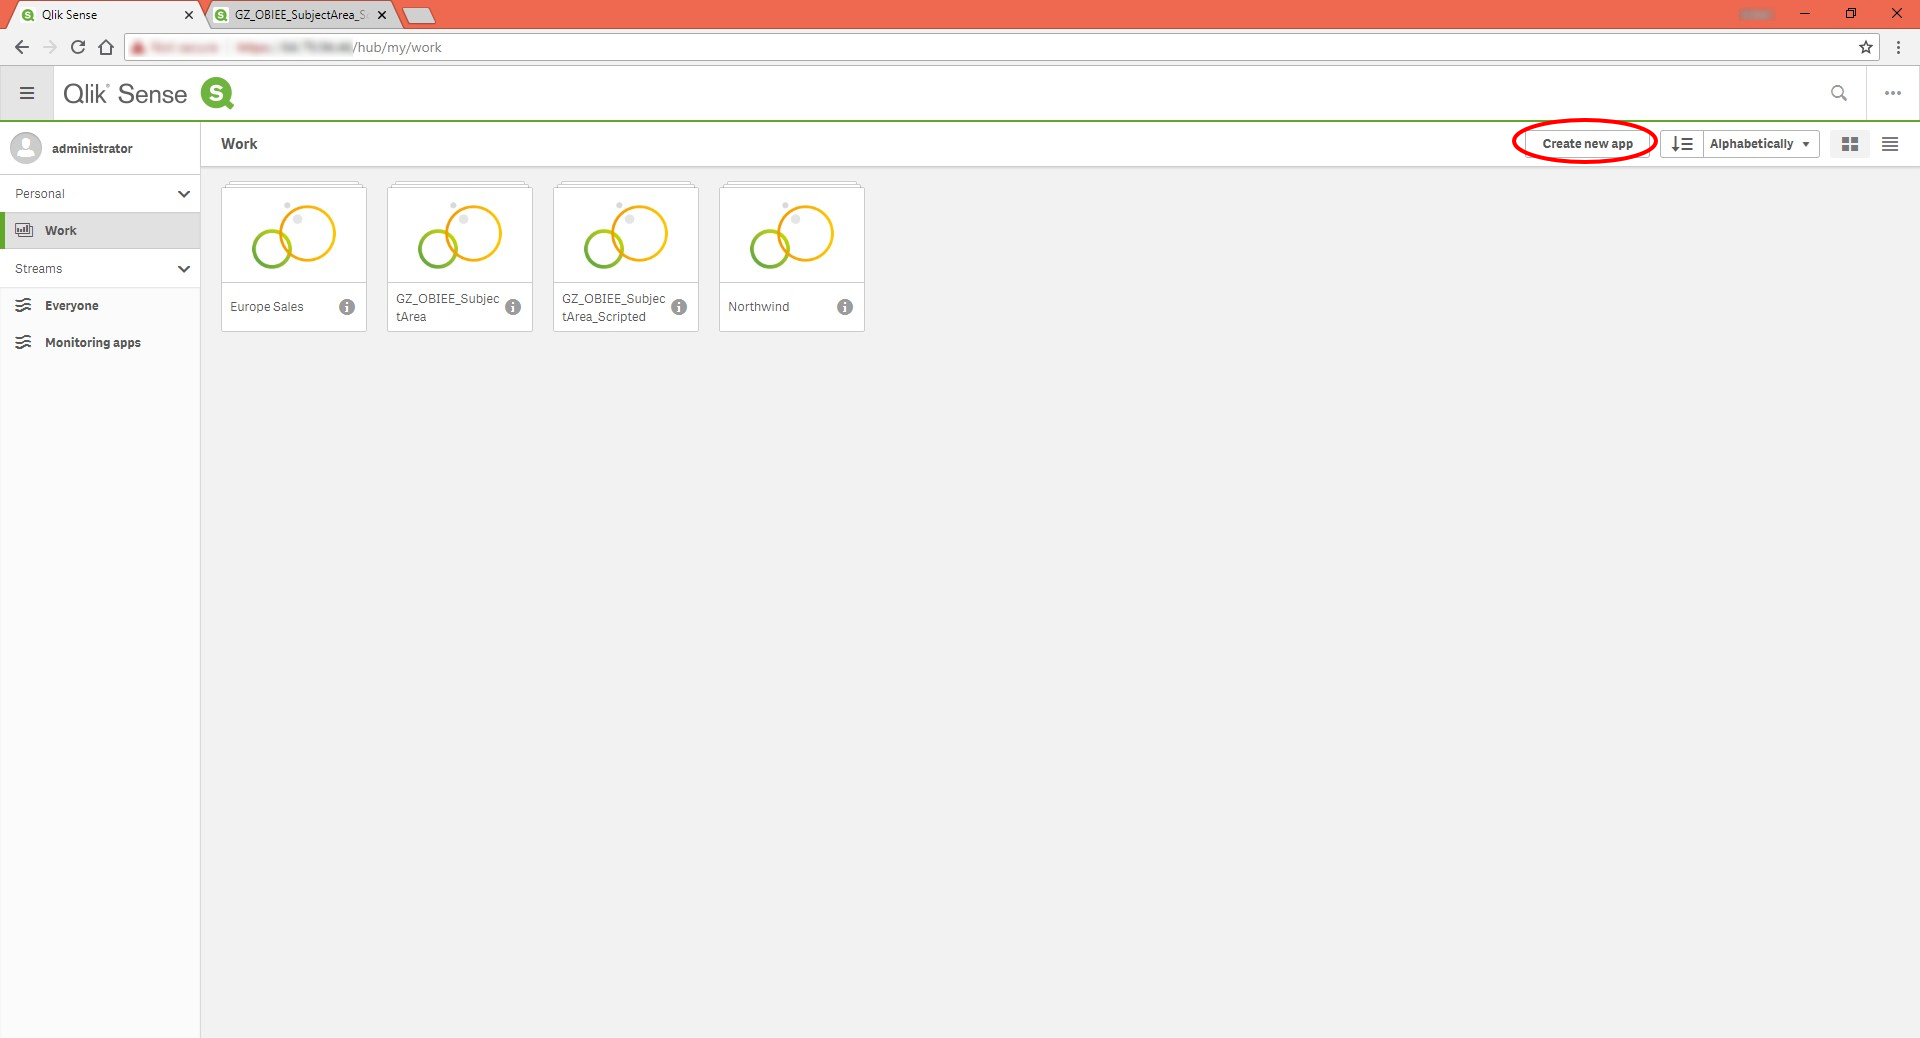This screenshot has width=1920, height=1038.
Task: Show info for GZ_OBIEE_SubjectArea_Scripted app
Action: click(679, 307)
